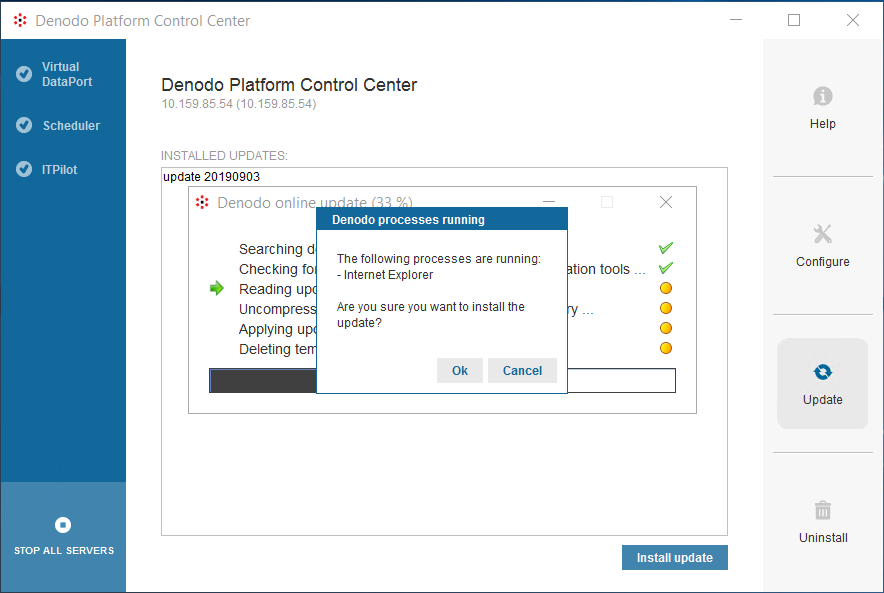
Task: Minimize the Denodo online update window
Action: click(549, 202)
